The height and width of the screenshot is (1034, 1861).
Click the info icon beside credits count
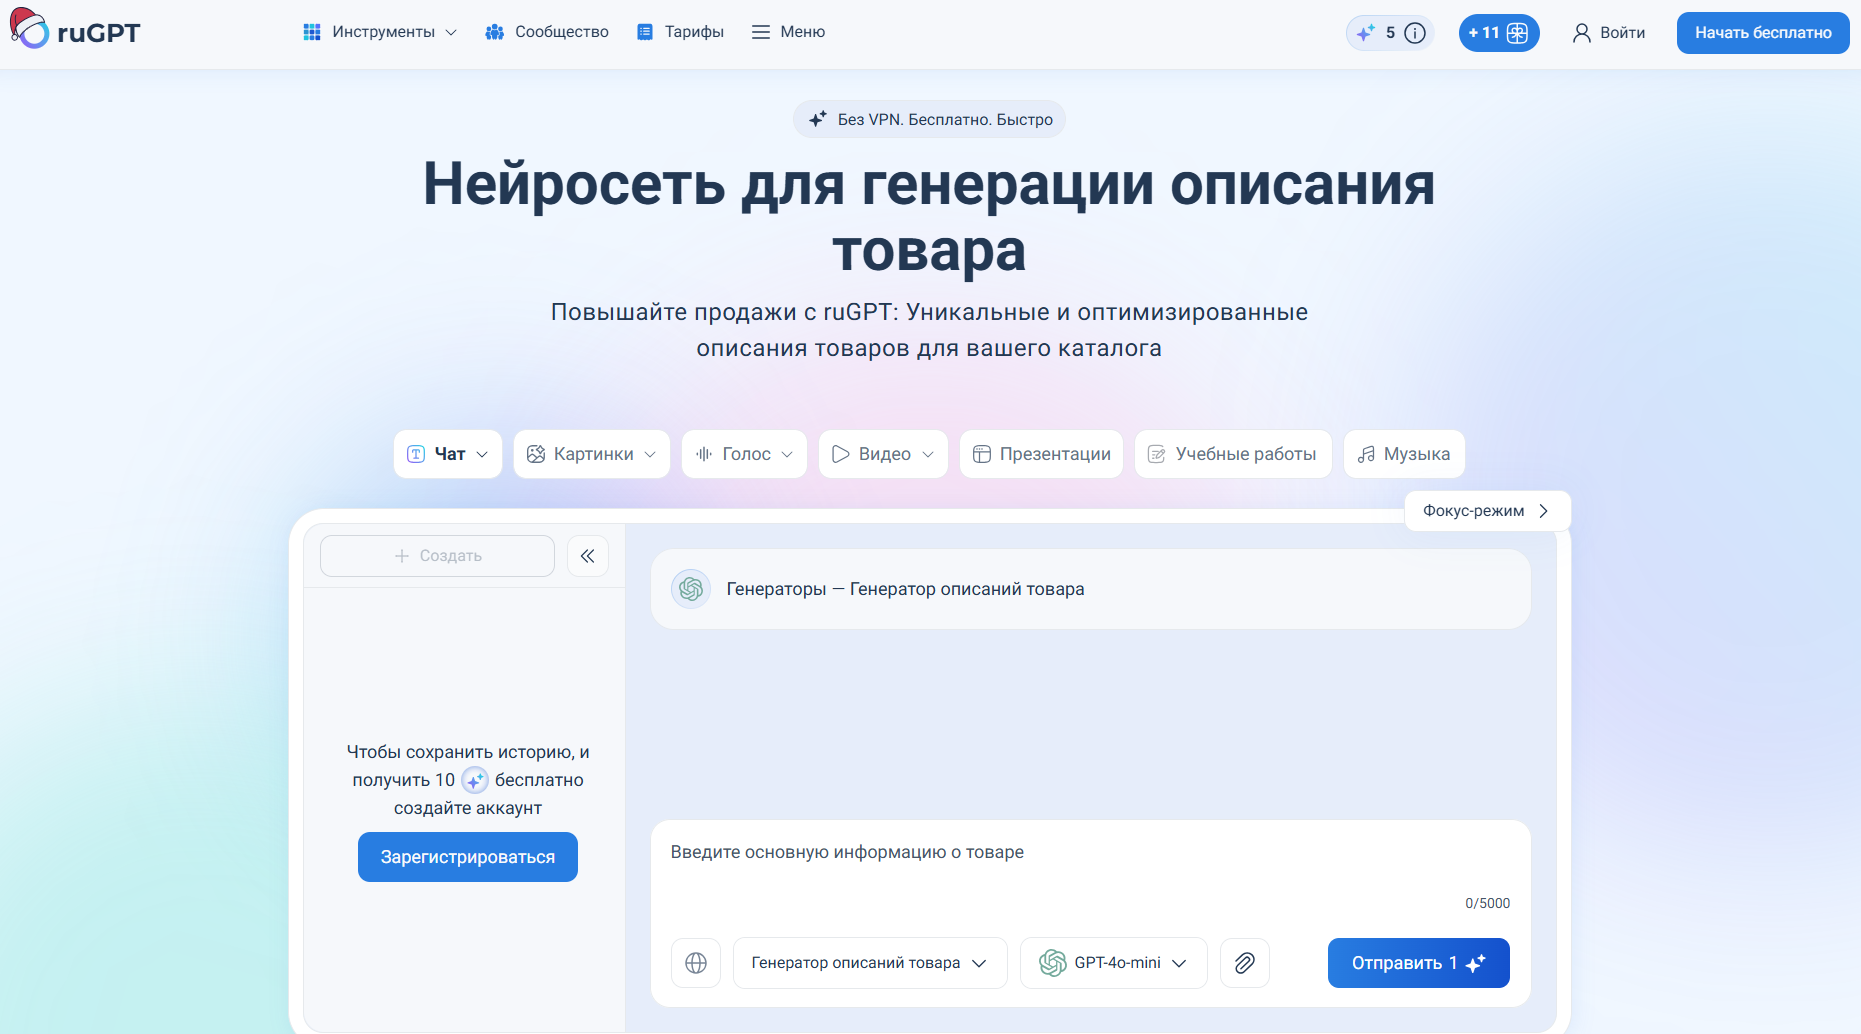[1415, 33]
